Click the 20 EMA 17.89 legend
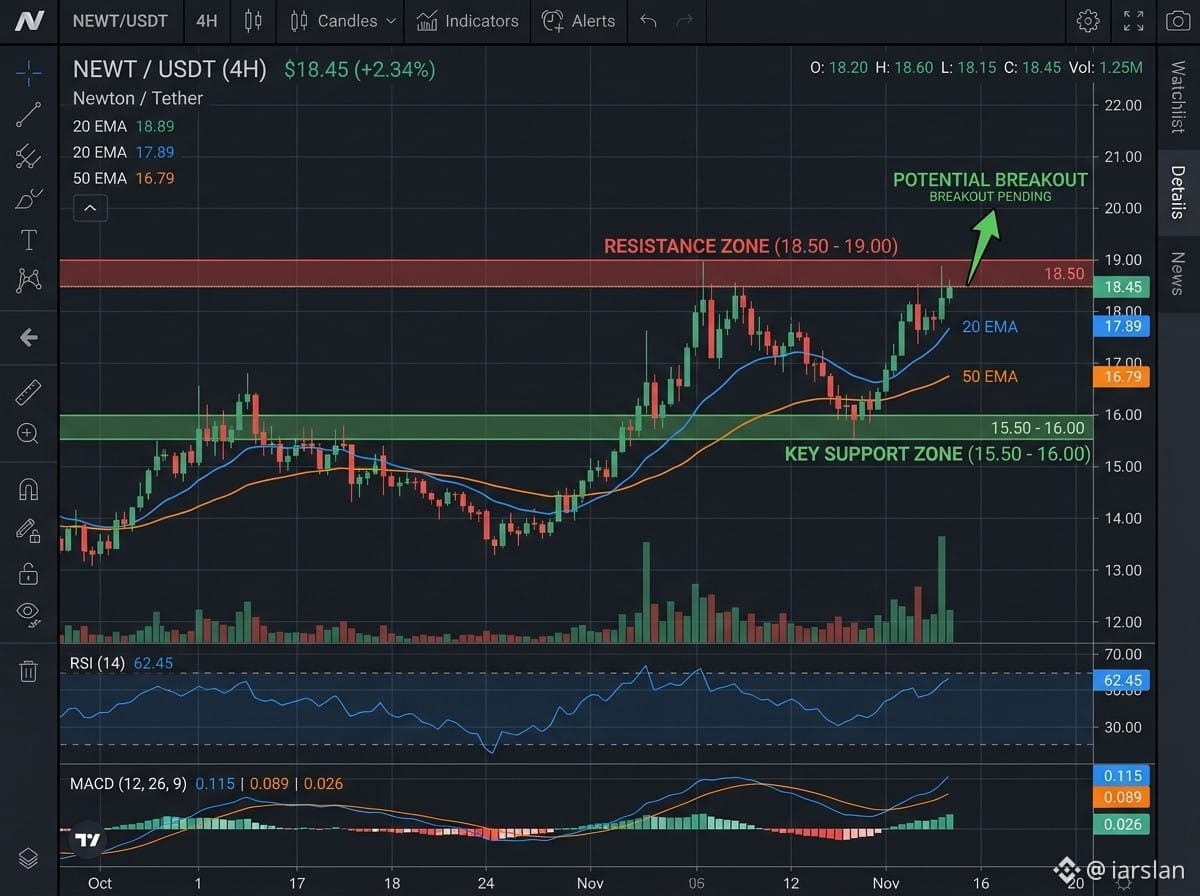This screenshot has width=1200, height=896. tap(123, 152)
